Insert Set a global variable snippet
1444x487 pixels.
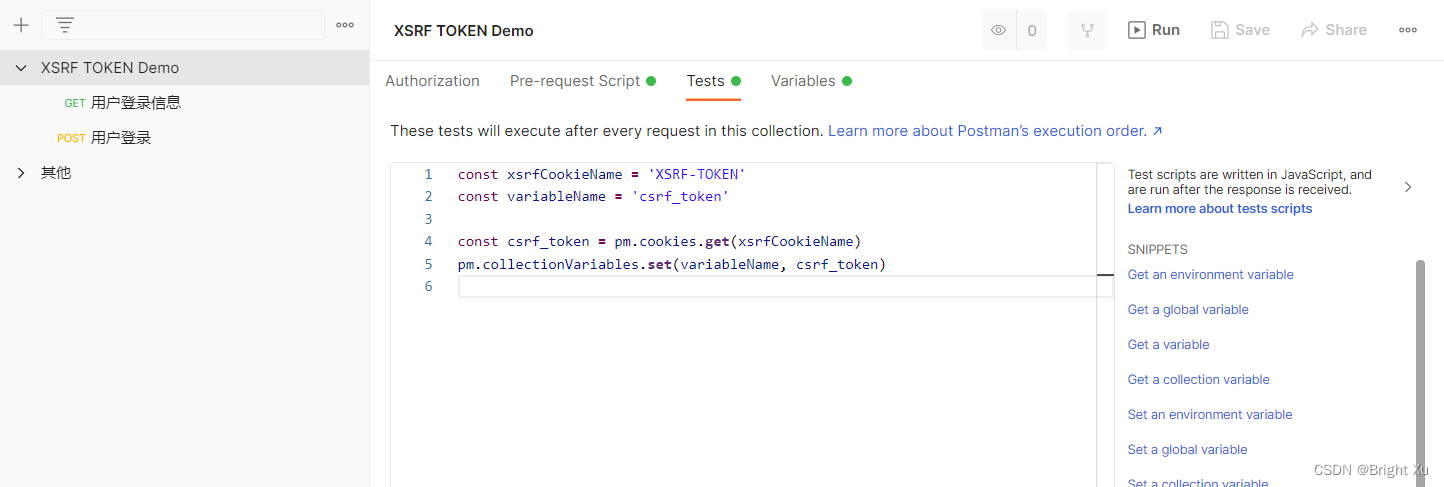tap(1187, 450)
